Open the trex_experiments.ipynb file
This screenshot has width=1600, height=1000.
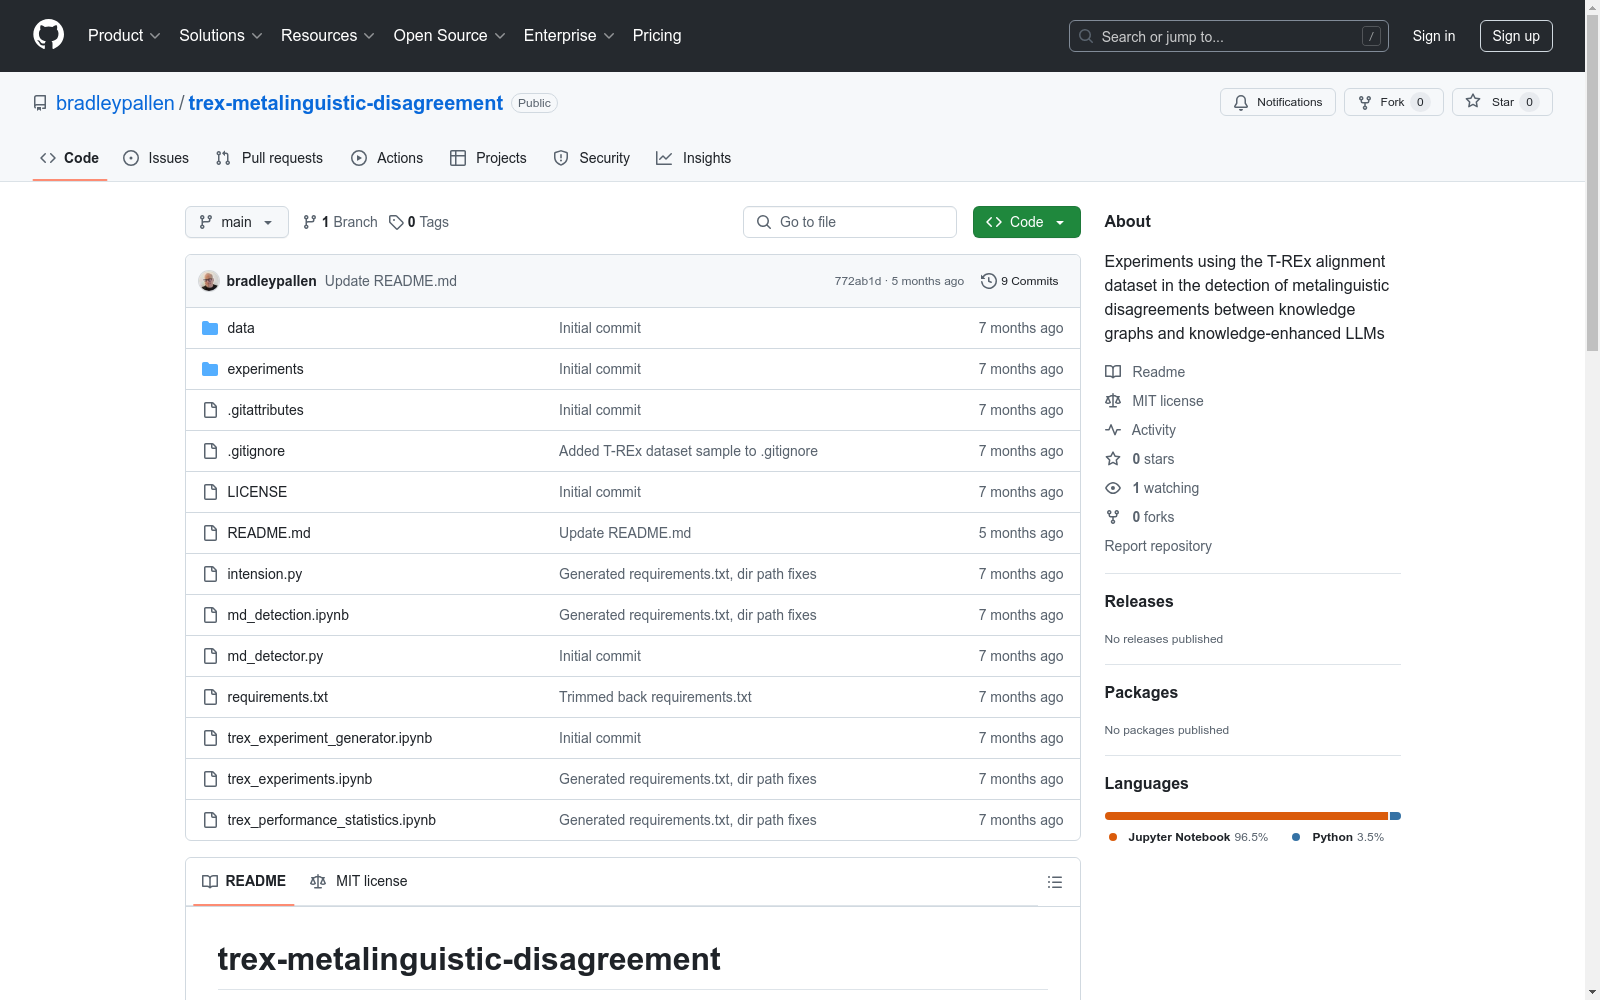click(x=300, y=779)
